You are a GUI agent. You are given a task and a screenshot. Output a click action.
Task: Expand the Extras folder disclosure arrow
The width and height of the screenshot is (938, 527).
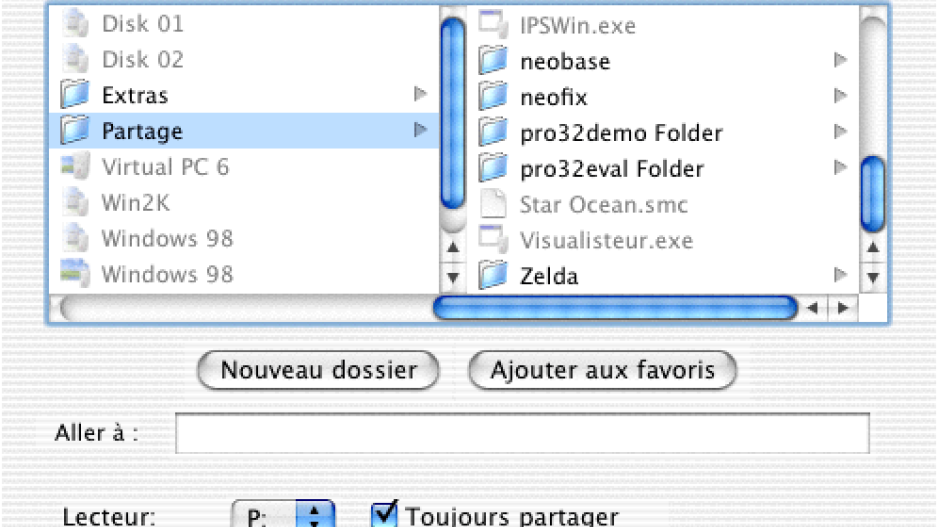(x=421, y=94)
